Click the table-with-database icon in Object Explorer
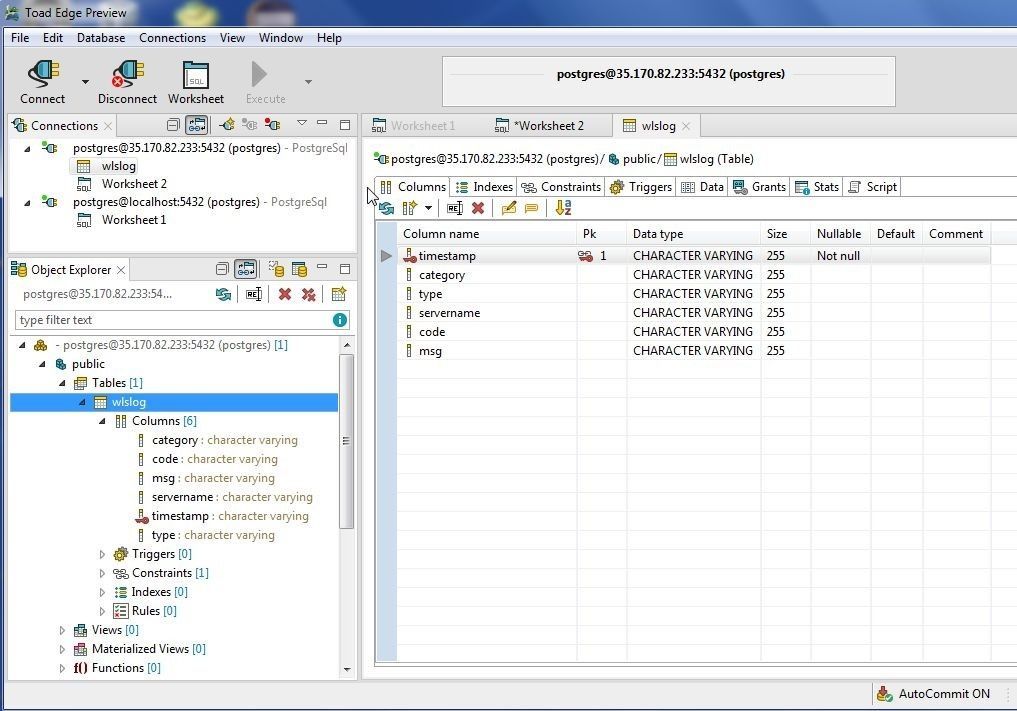Image resolution: width=1017 pixels, height=711 pixels. click(x=300, y=269)
